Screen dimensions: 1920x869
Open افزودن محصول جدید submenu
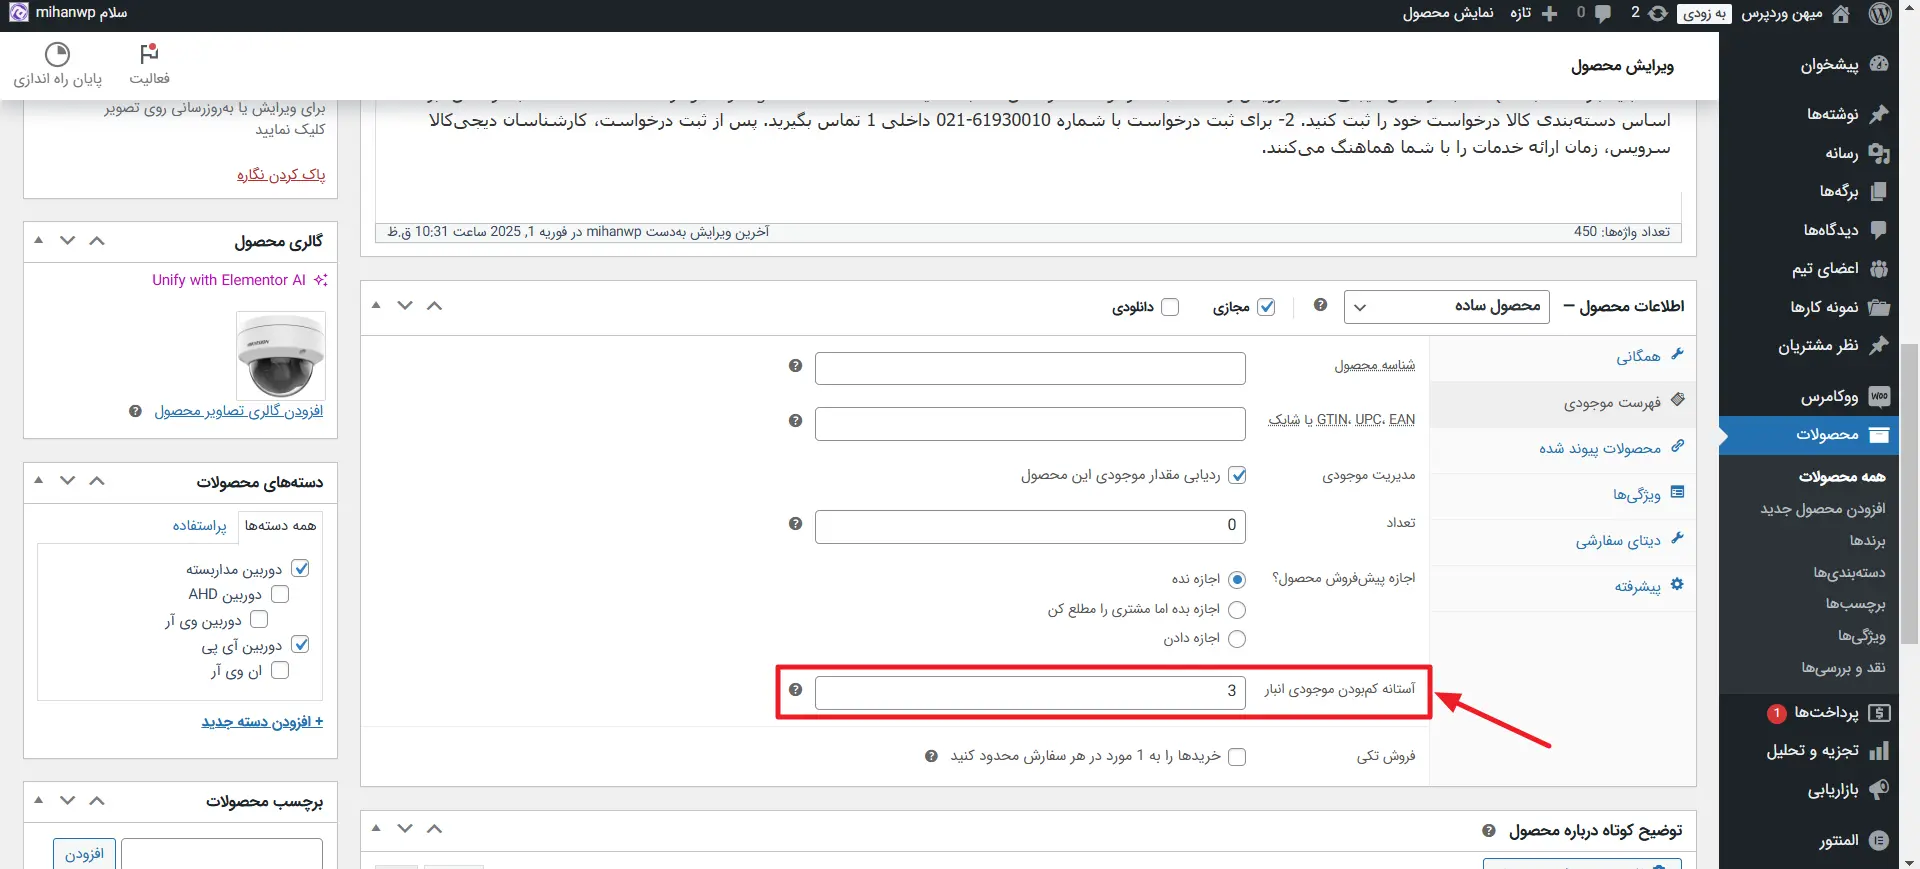[1823, 509]
